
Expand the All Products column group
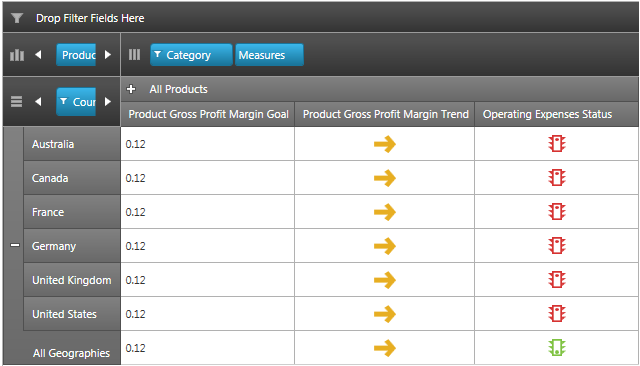(x=131, y=89)
